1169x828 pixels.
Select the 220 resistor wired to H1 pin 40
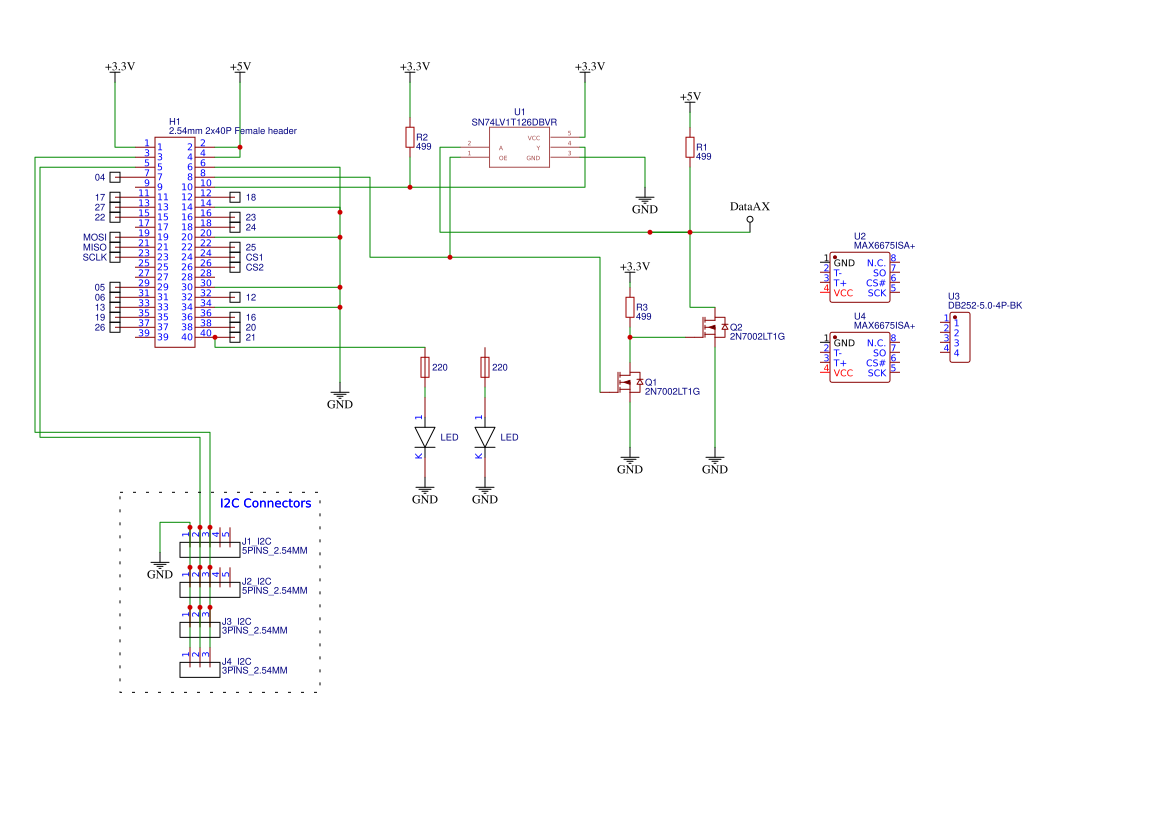pyautogui.click(x=425, y=367)
